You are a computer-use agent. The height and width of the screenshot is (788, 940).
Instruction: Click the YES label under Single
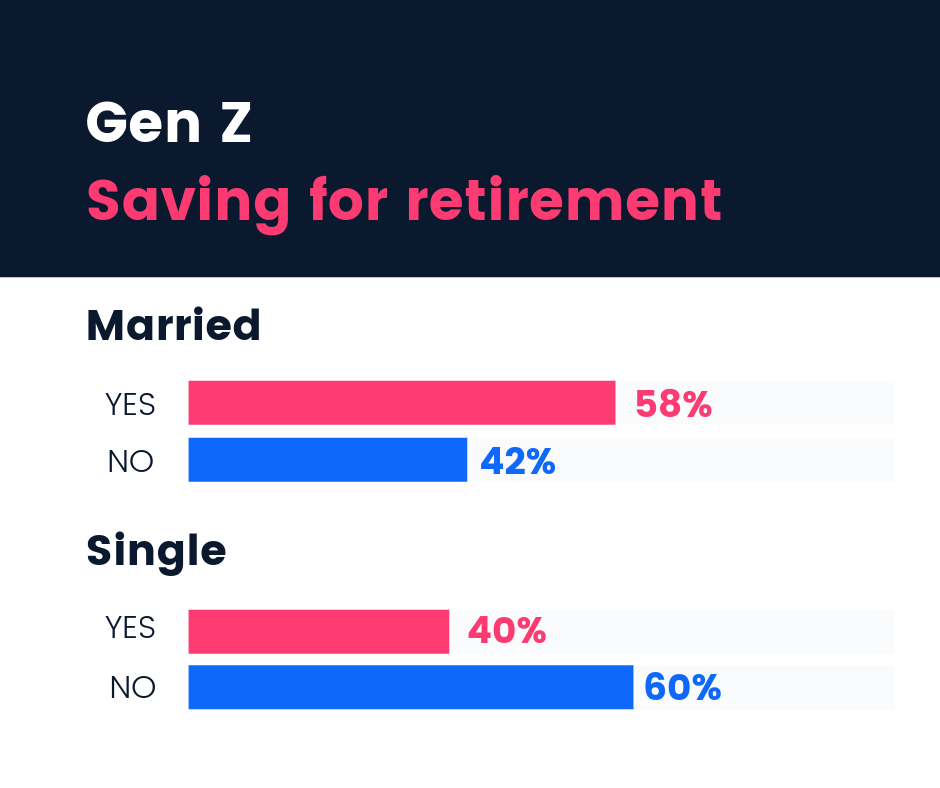click(x=131, y=628)
